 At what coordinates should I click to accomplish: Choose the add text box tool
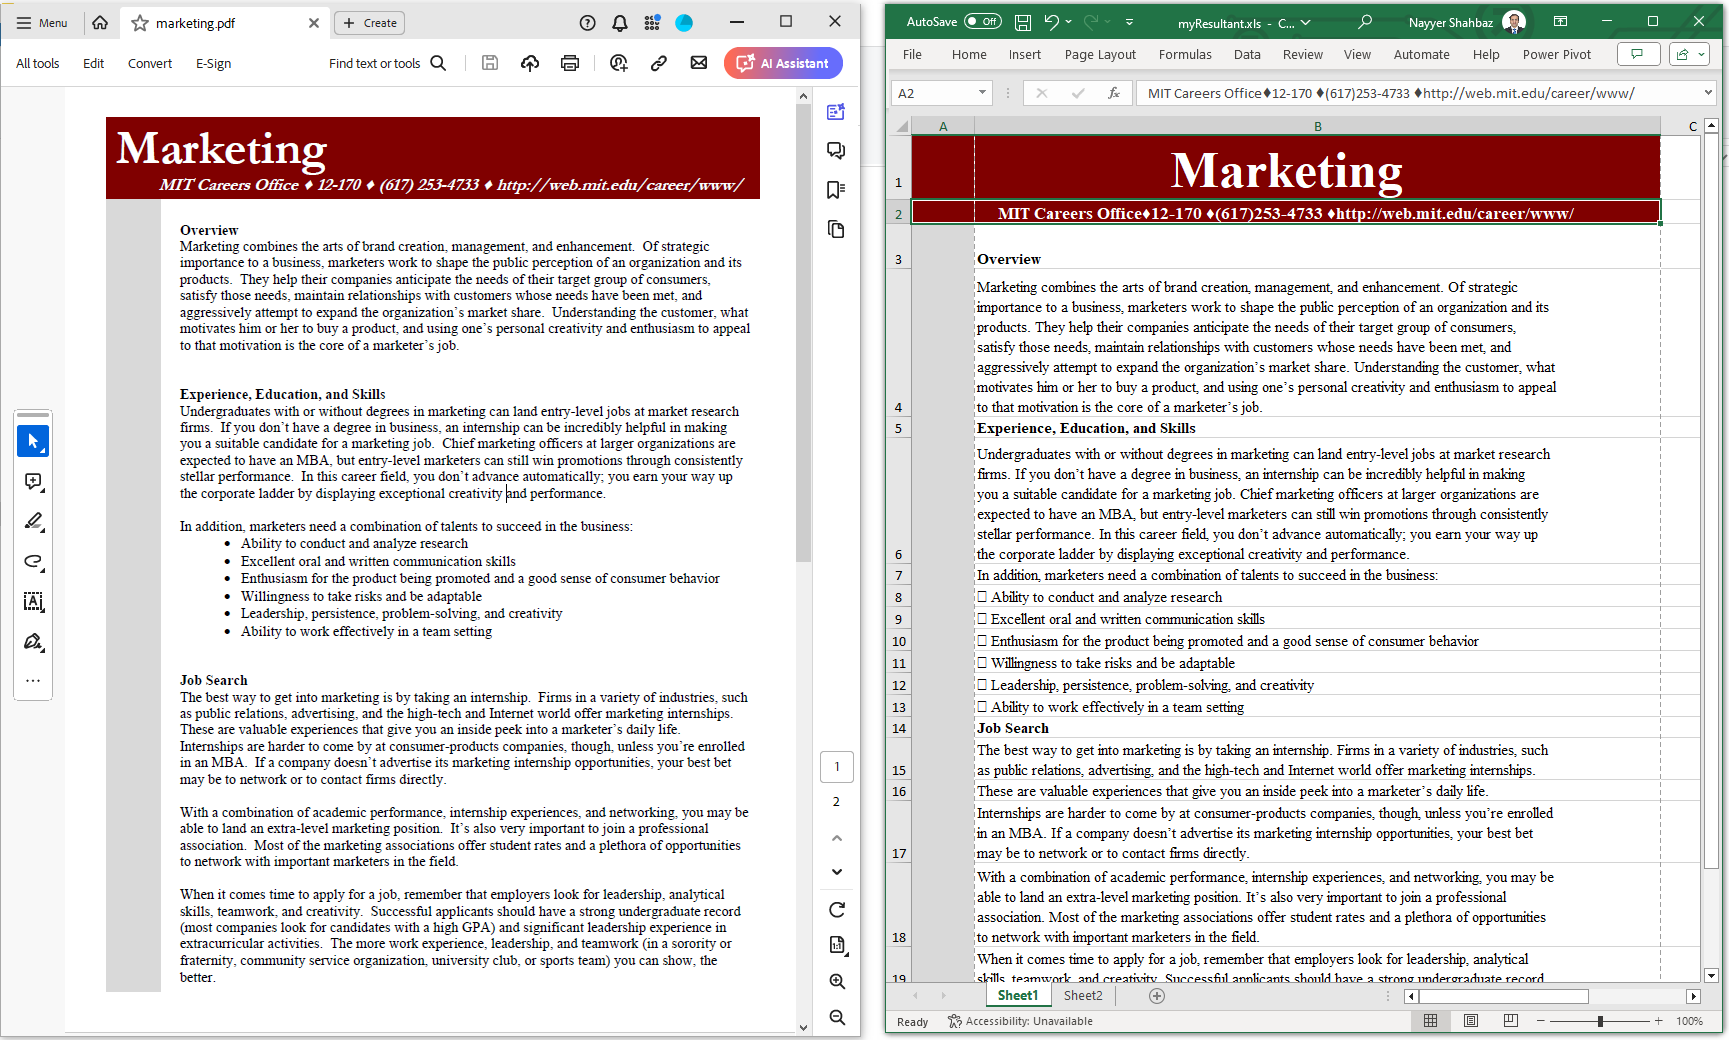coord(33,601)
